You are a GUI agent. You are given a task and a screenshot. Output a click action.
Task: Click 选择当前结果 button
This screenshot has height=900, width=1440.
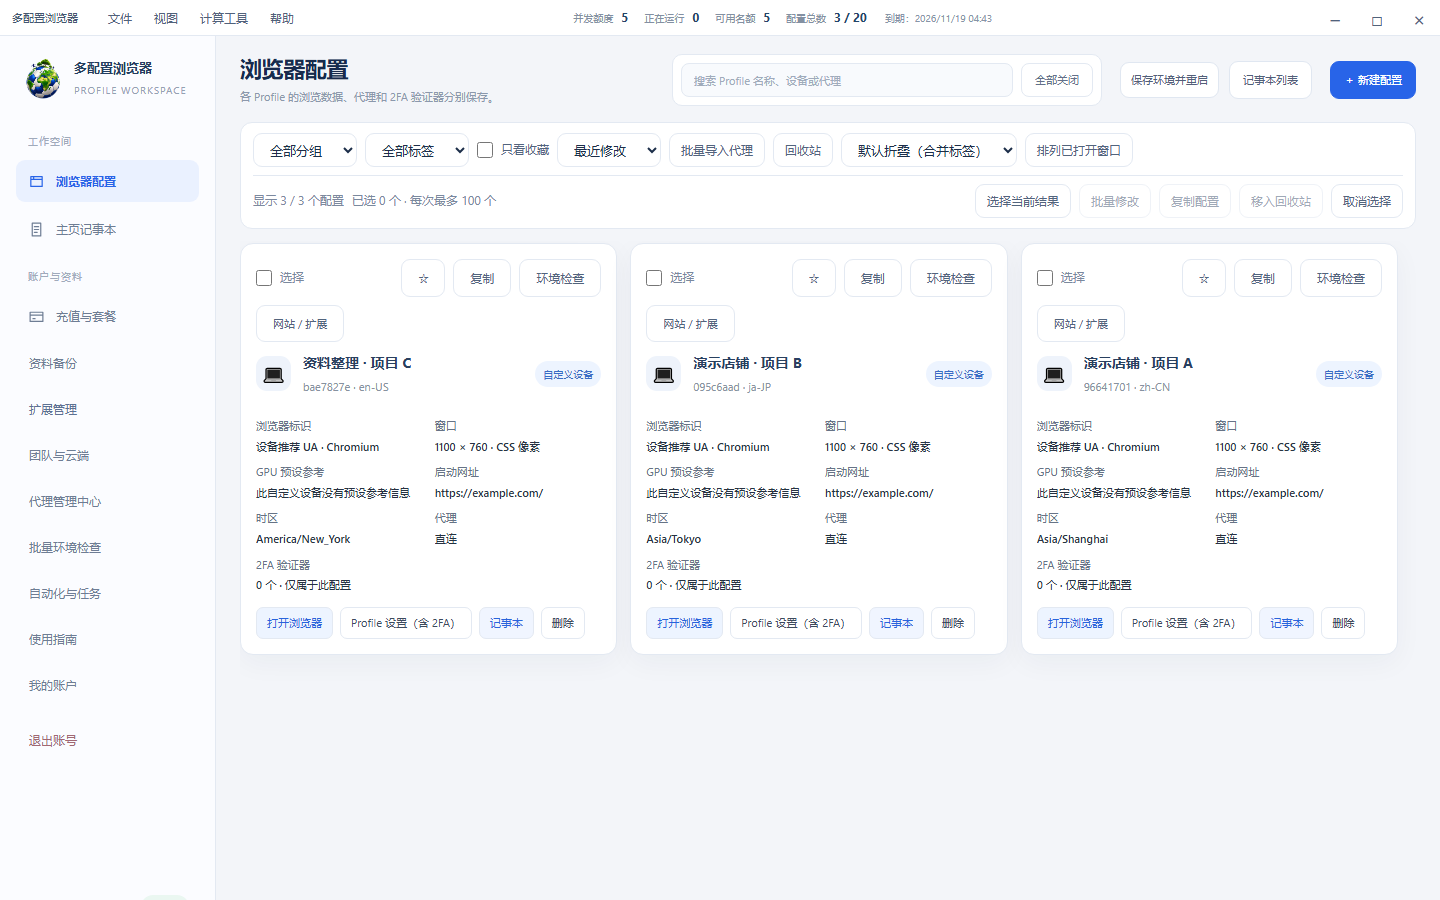pos(1023,201)
